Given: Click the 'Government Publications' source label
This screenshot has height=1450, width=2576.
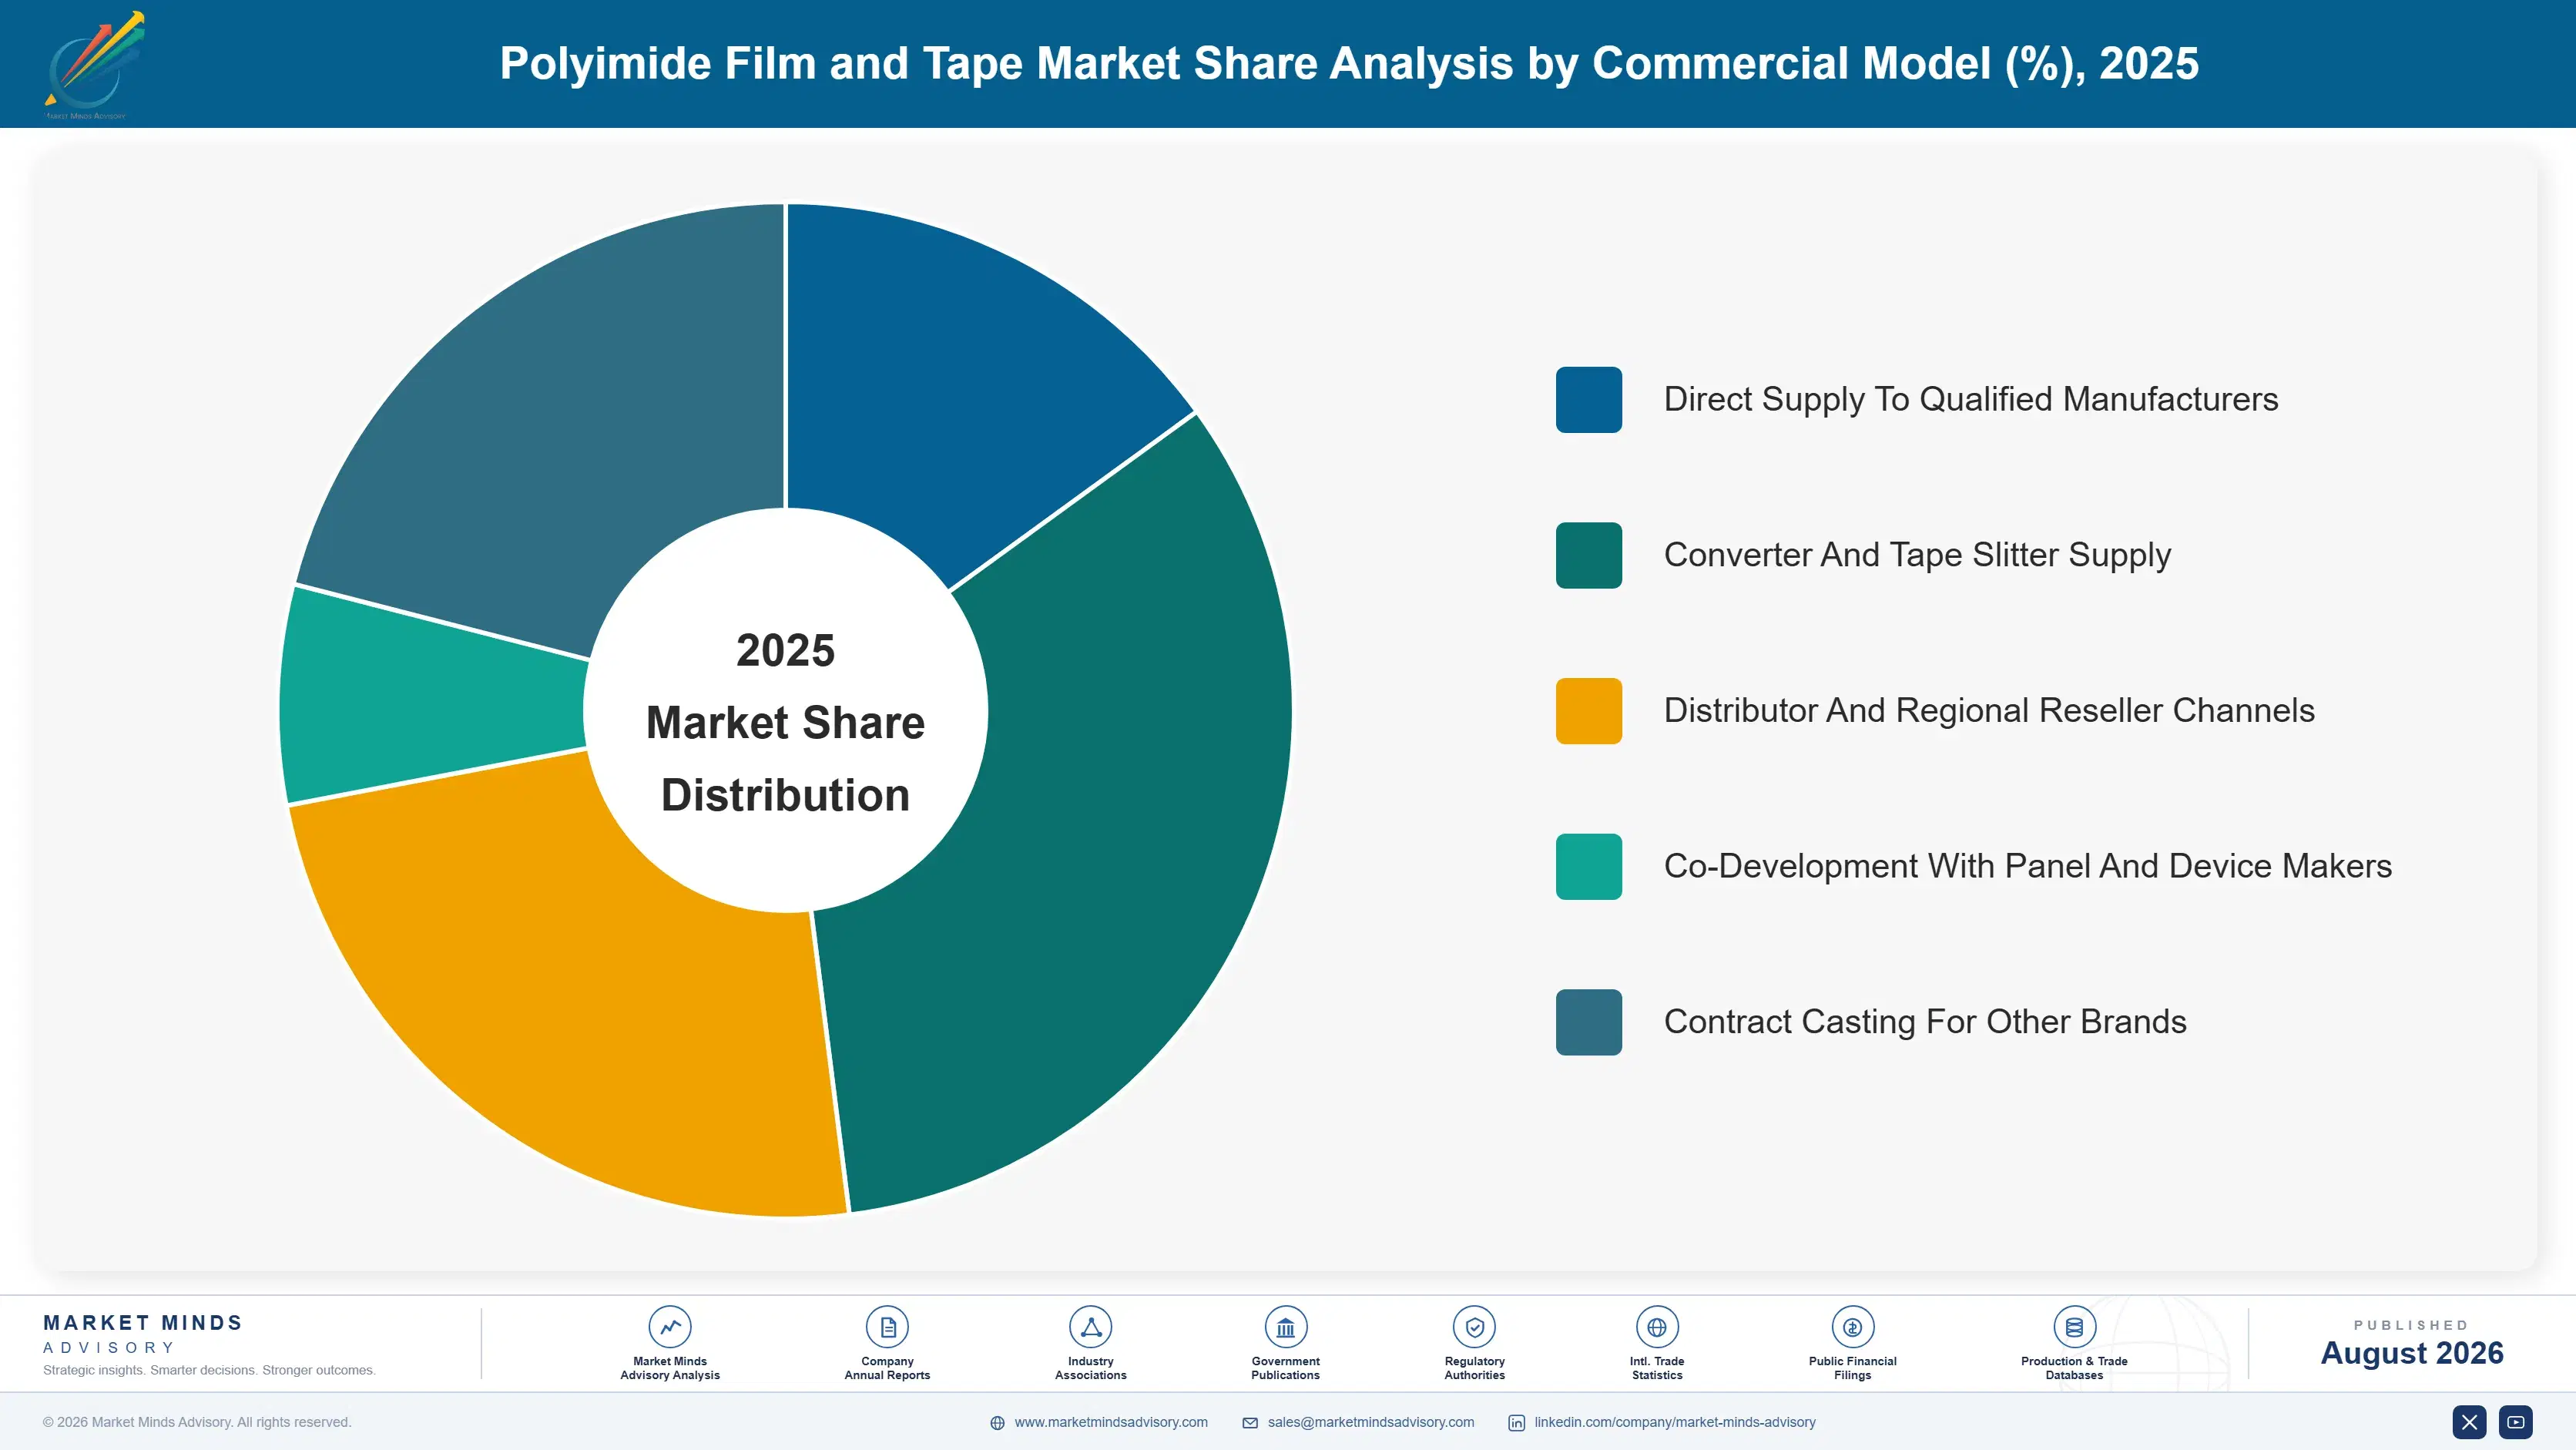Looking at the screenshot, I should (x=1285, y=1368).
